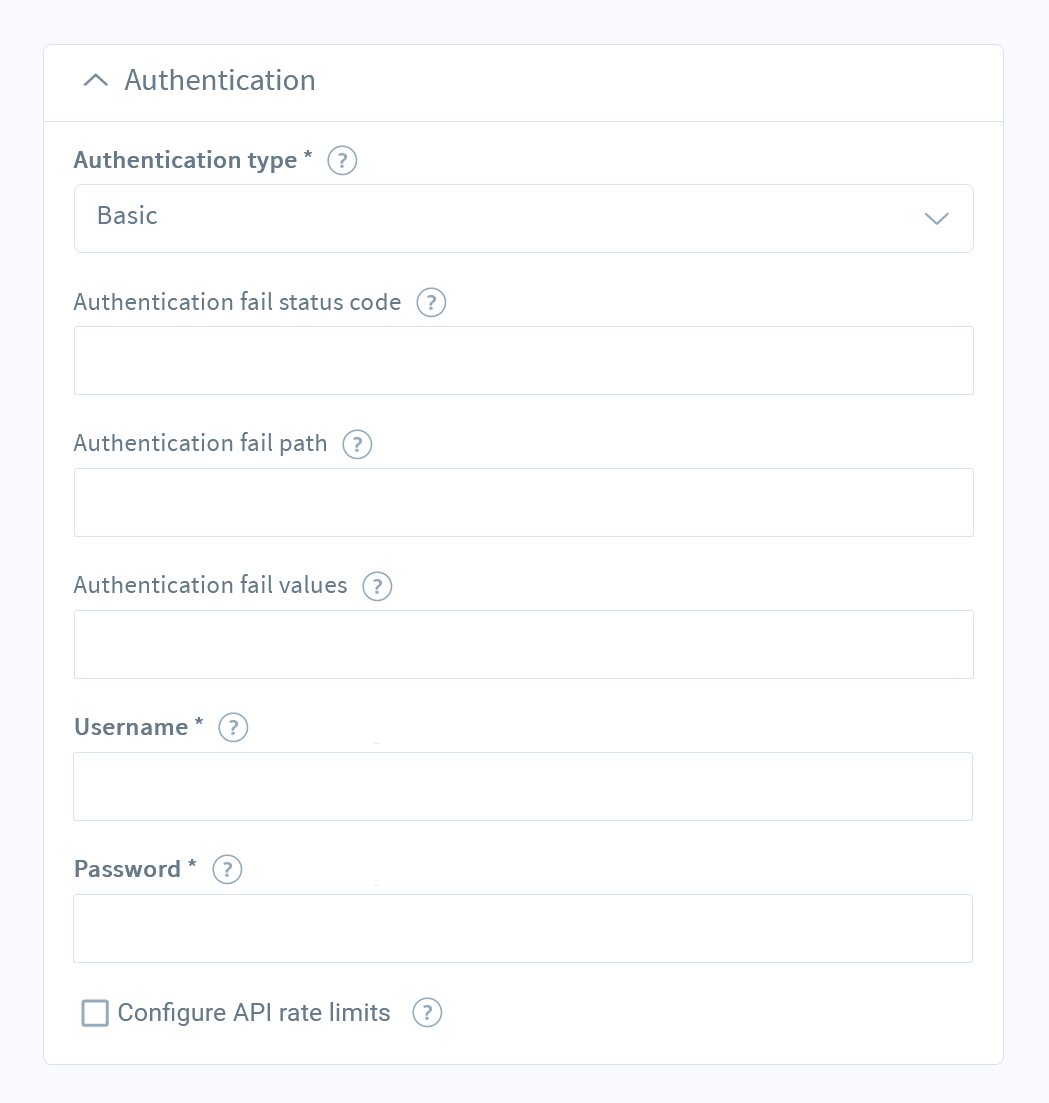Open the Authentication type dropdown

pyautogui.click(x=523, y=218)
